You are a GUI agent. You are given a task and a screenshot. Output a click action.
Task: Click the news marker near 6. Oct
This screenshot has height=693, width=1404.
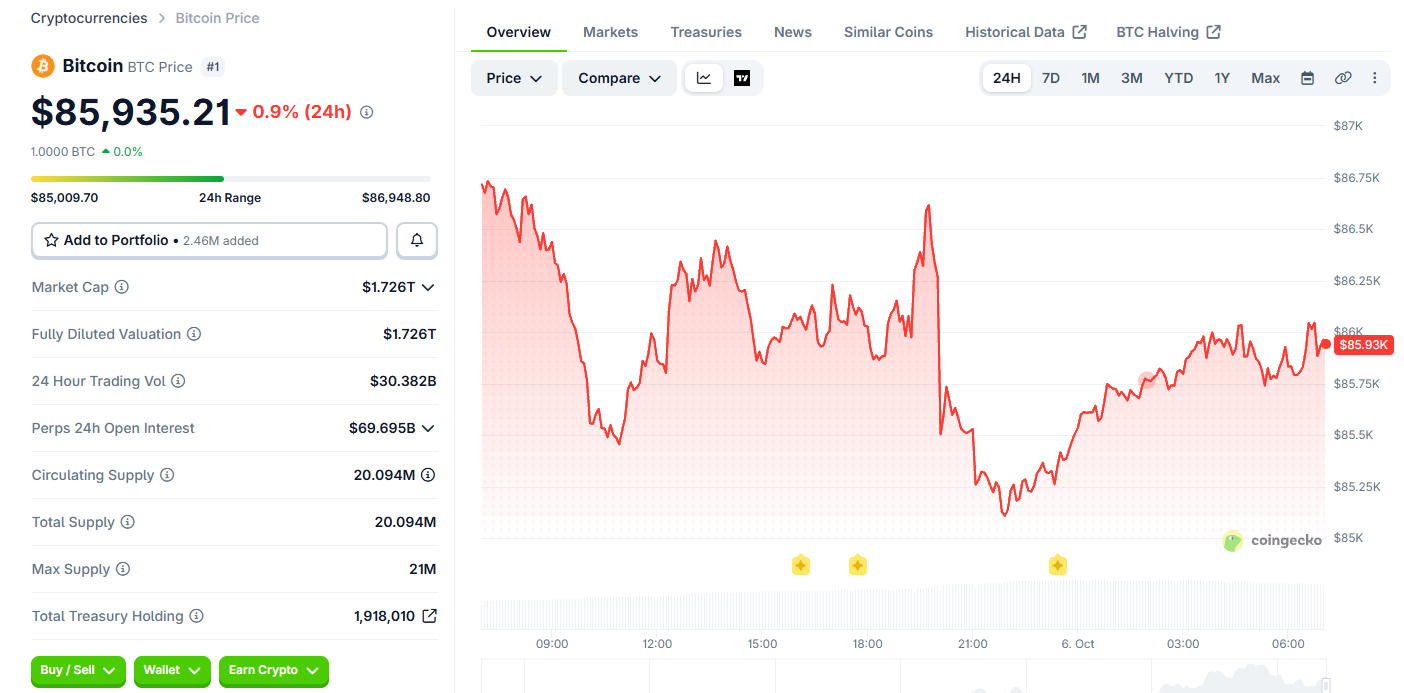[x=1058, y=565]
